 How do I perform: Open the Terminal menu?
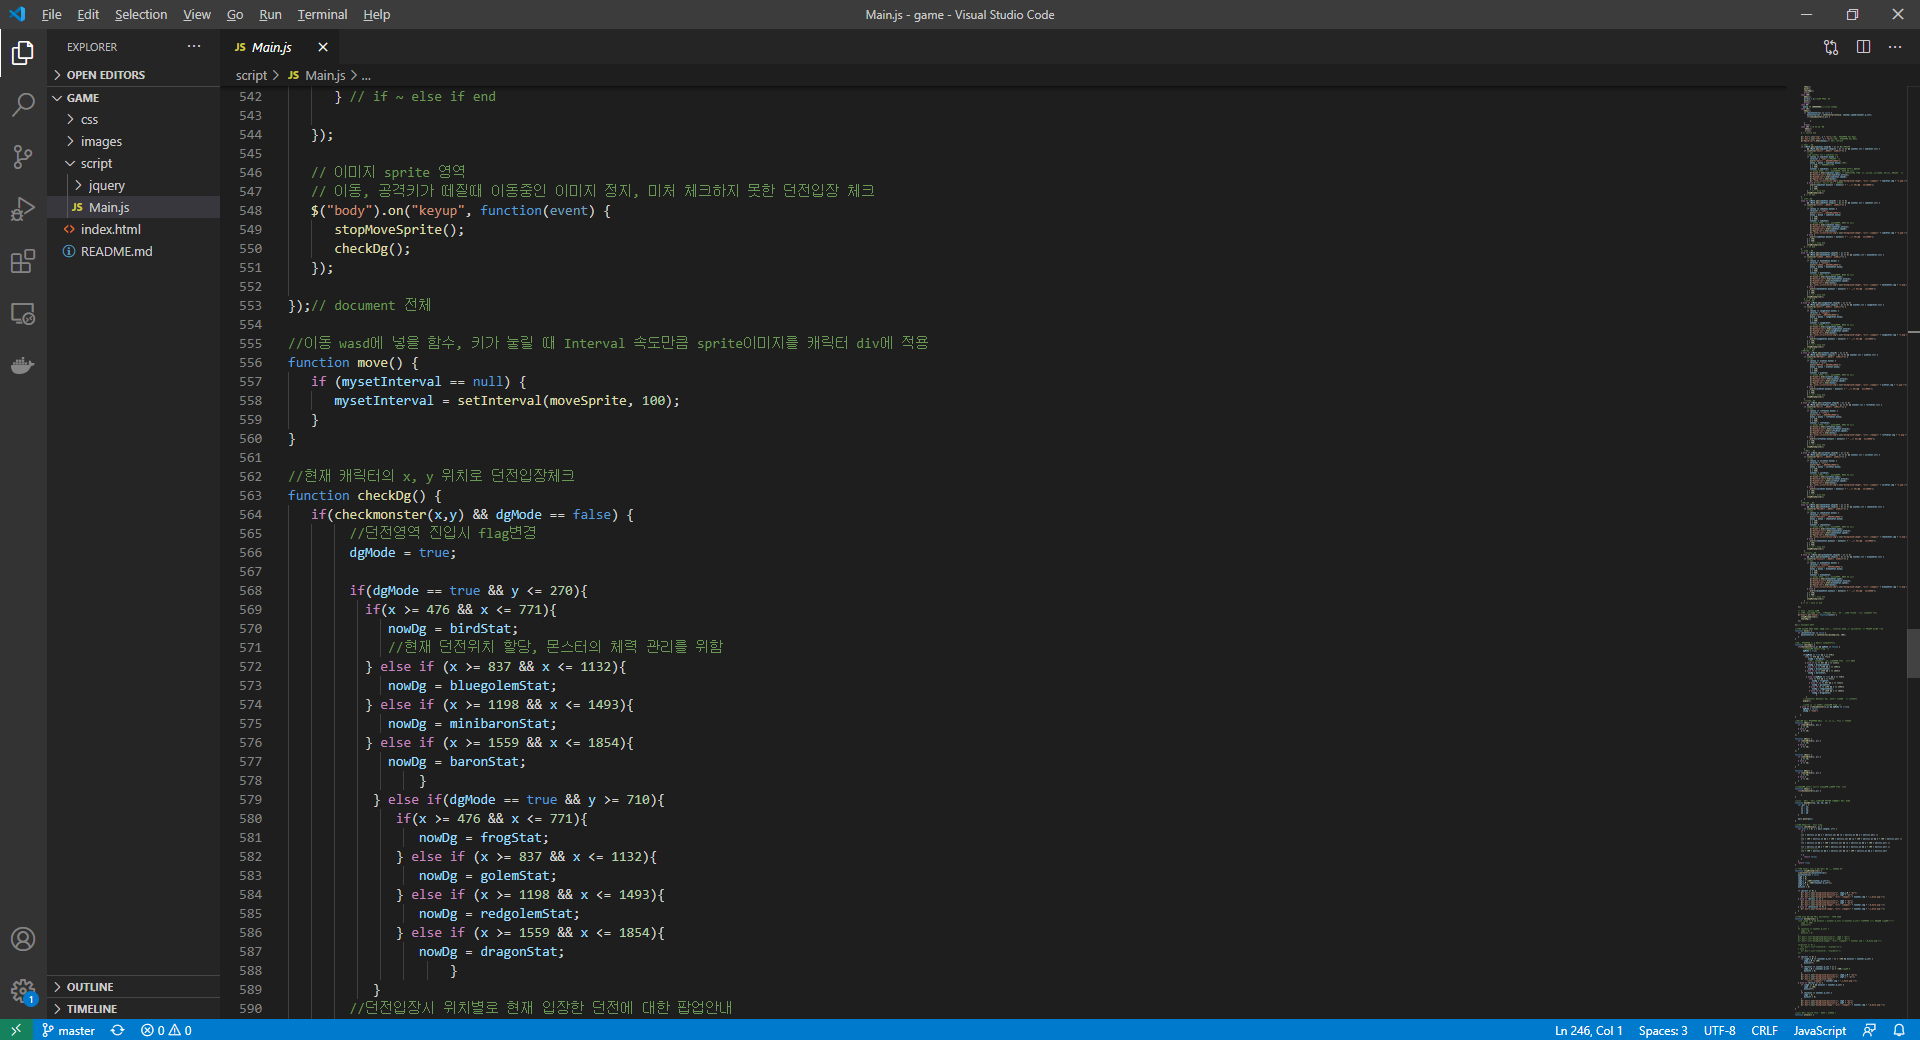pyautogui.click(x=321, y=14)
